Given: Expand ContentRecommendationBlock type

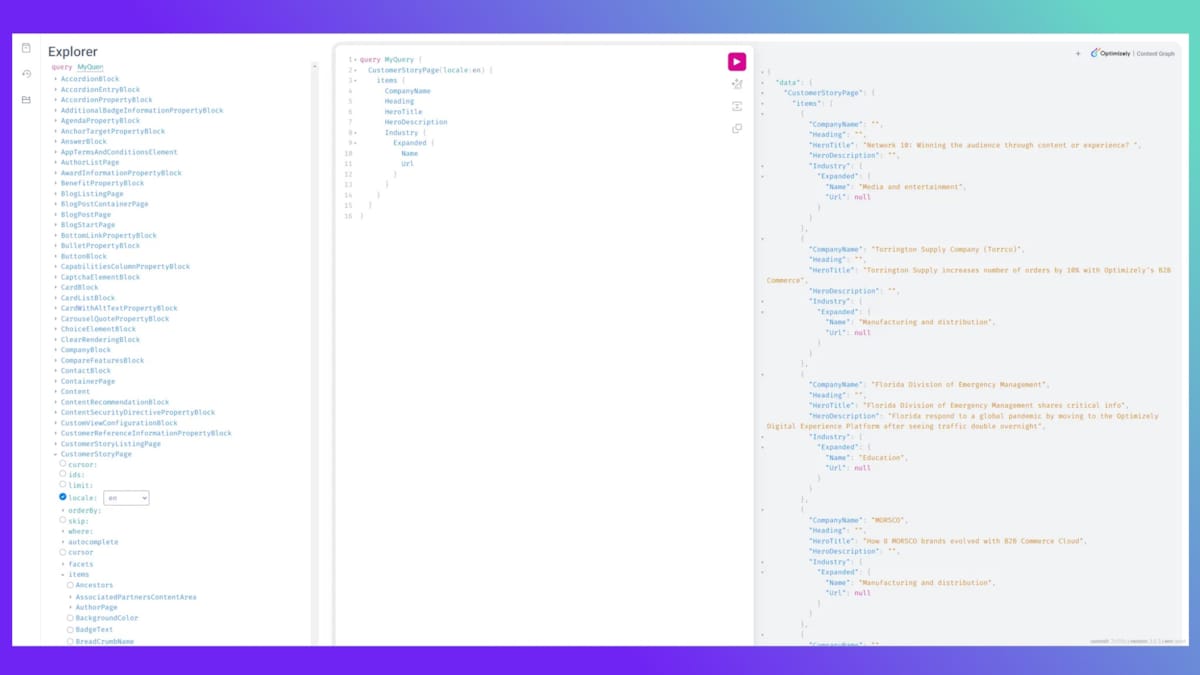Looking at the screenshot, I should click(56, 402).
